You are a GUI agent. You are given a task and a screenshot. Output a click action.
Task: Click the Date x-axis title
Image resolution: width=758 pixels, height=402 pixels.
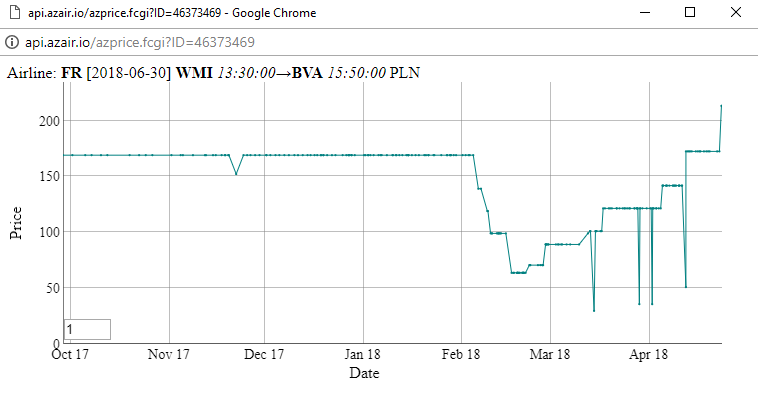pyautogui.click(x=364, y=373)
